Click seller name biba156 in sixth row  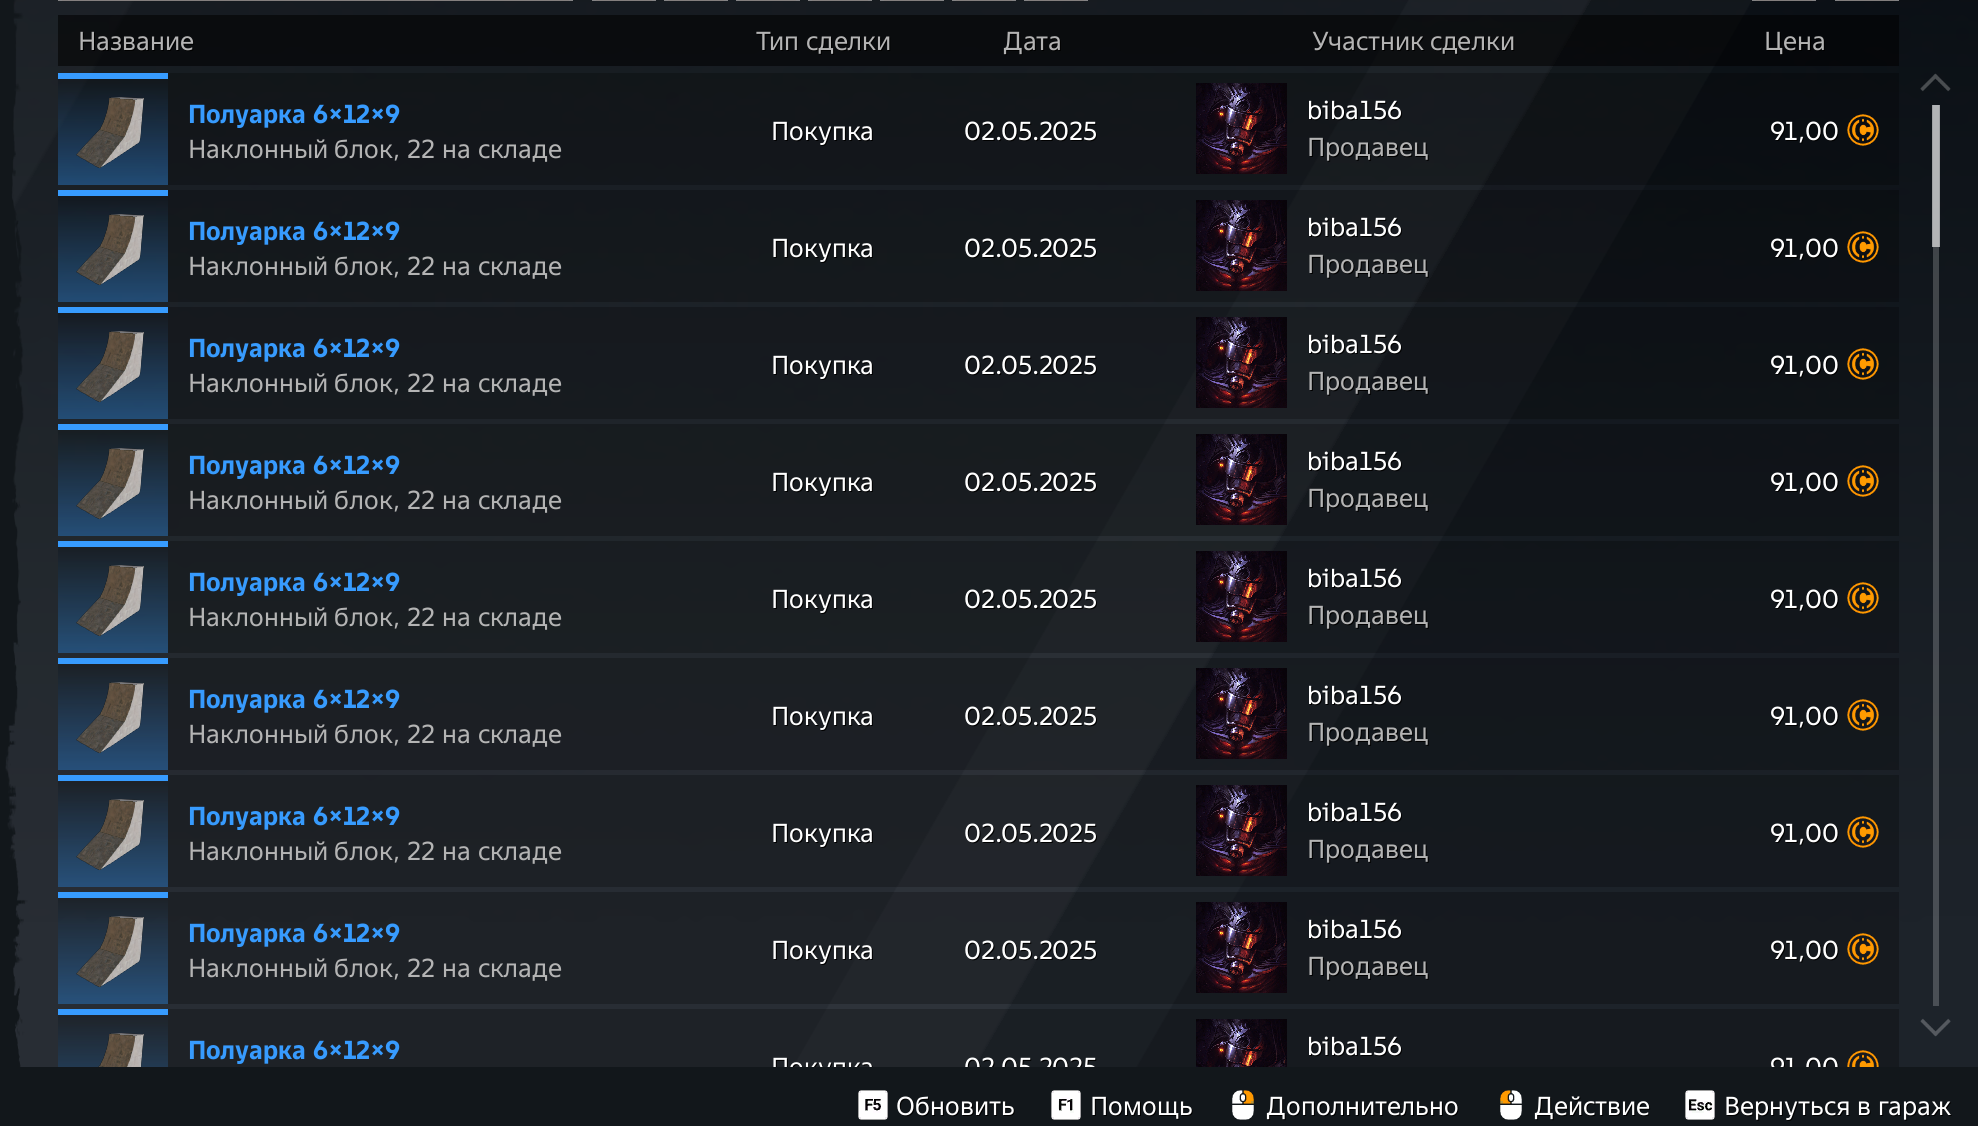pyautogui.click(x=1354, y=695)
